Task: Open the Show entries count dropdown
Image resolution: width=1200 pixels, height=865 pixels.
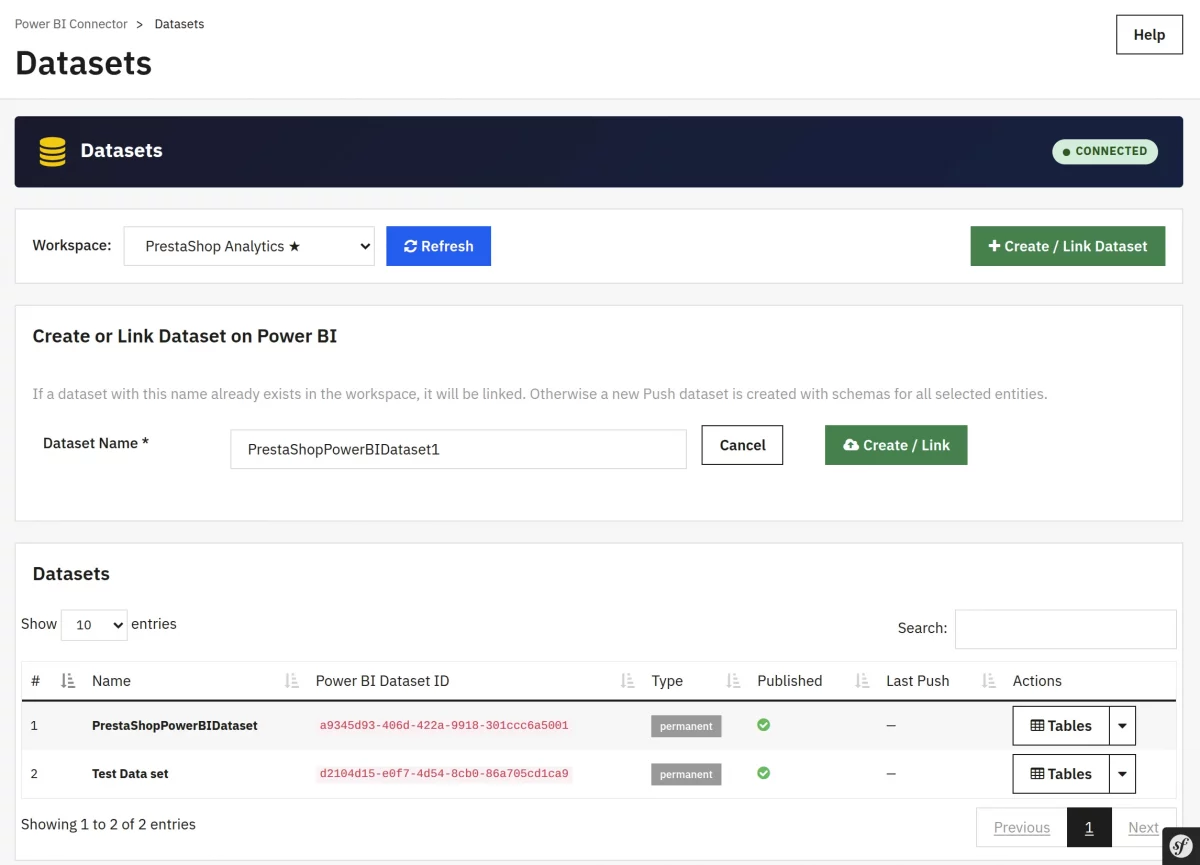Action: tap(94, 624)
